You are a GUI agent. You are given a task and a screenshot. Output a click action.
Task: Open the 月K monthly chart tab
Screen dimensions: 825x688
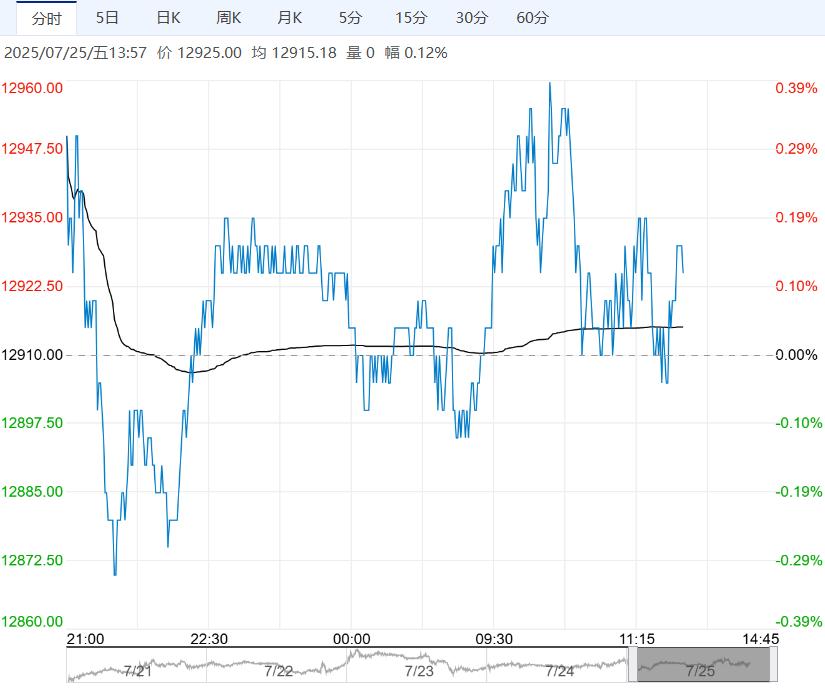(290, 18)
